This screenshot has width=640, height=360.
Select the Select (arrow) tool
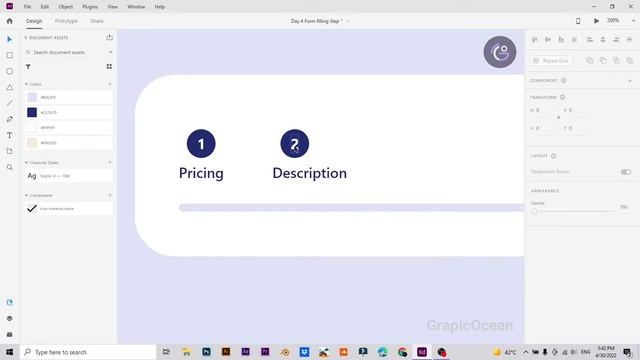(x=10, y=39)
